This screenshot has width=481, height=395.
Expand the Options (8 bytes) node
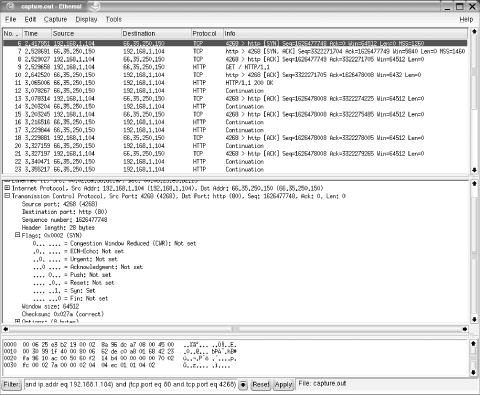pyautogui.click(x=17, y=321)
